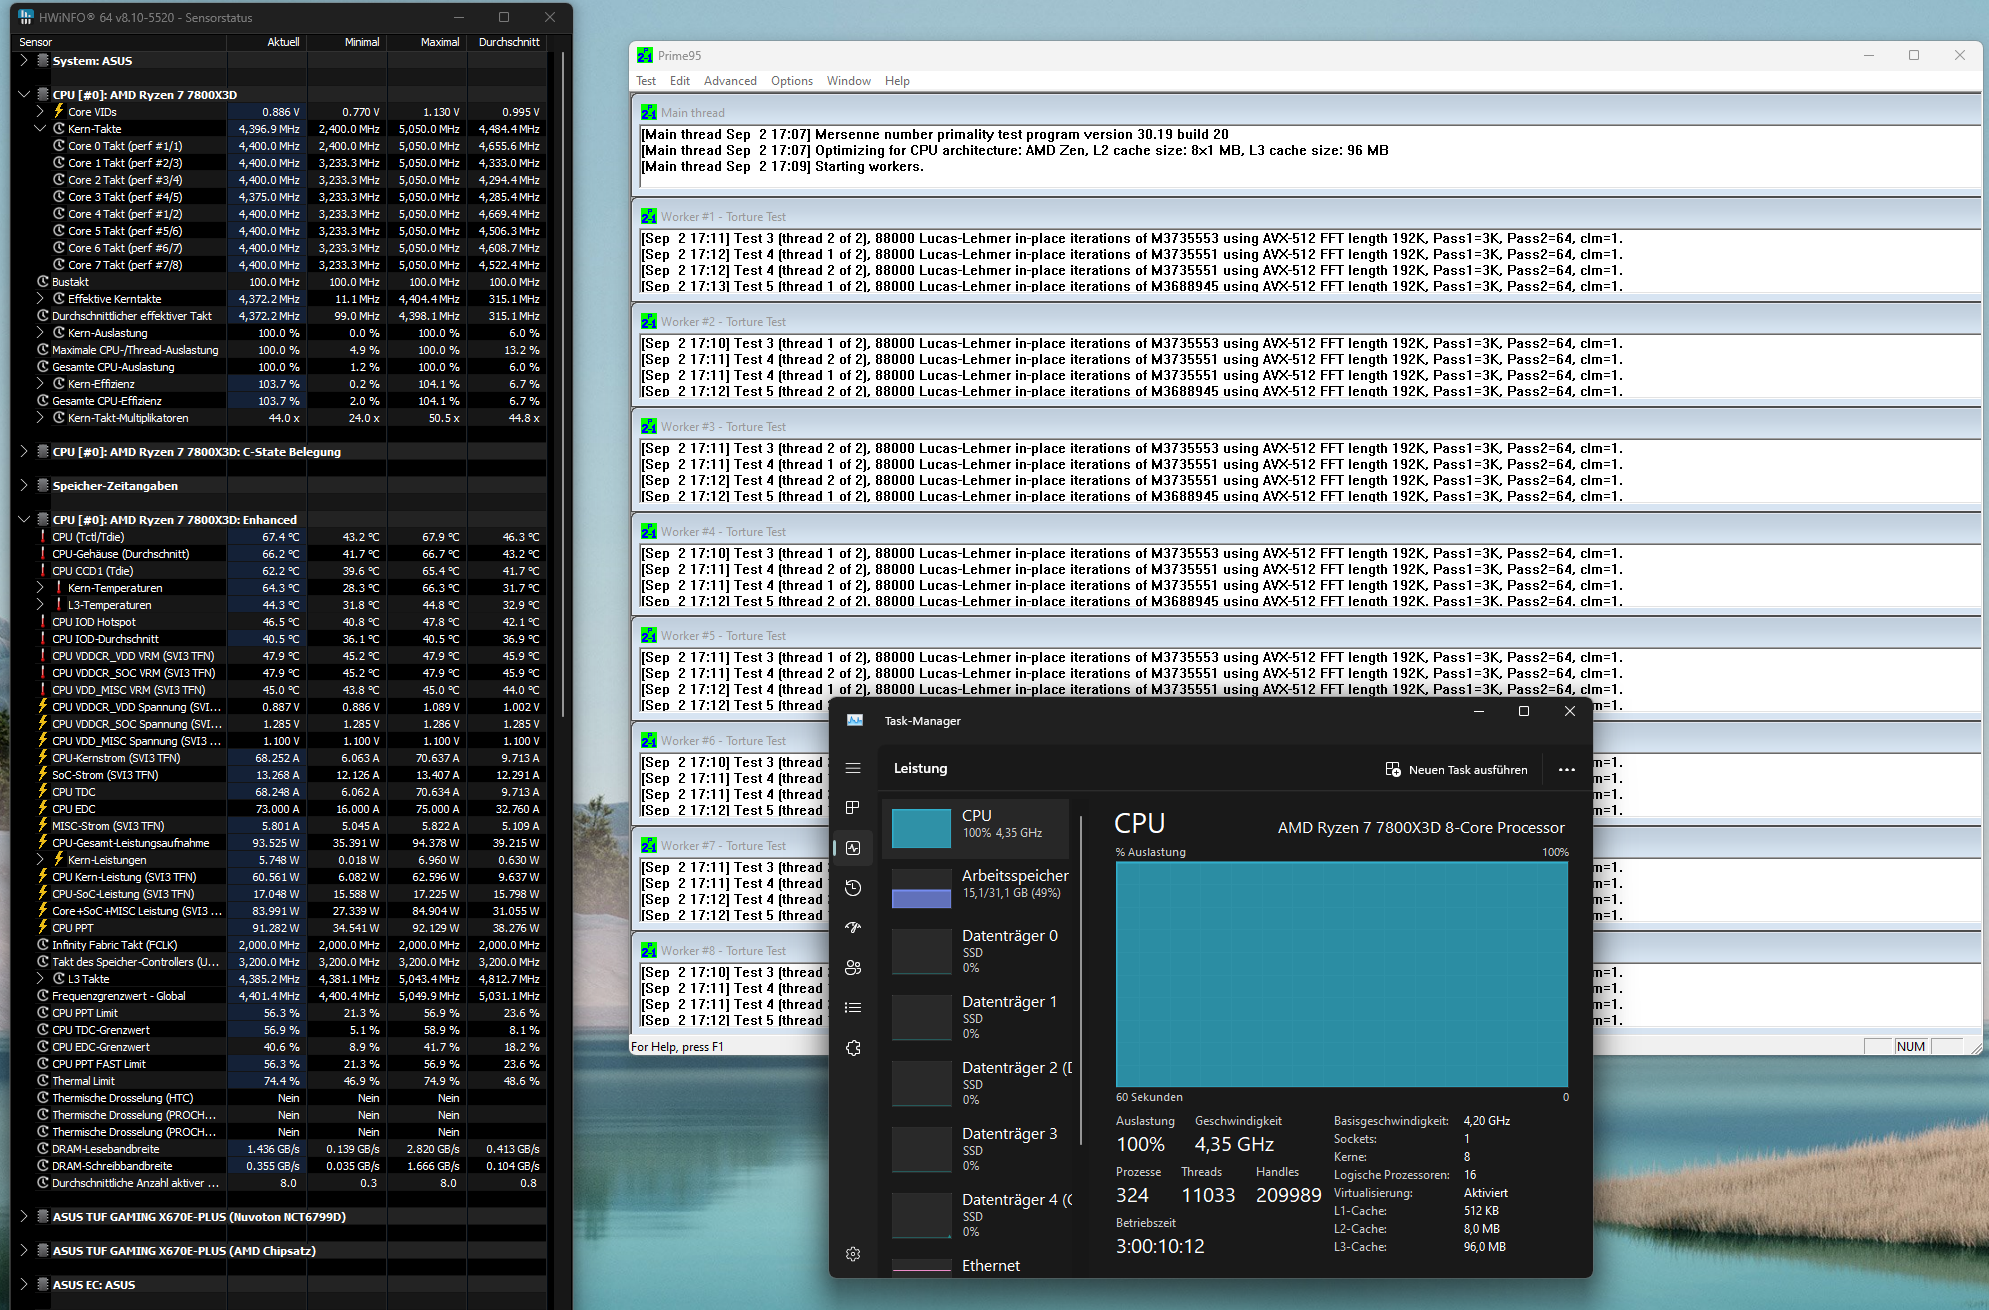The height and width of the screenshot is (1310, 1989).
Task: Open Prime95 Options menu
Action: 791,81
